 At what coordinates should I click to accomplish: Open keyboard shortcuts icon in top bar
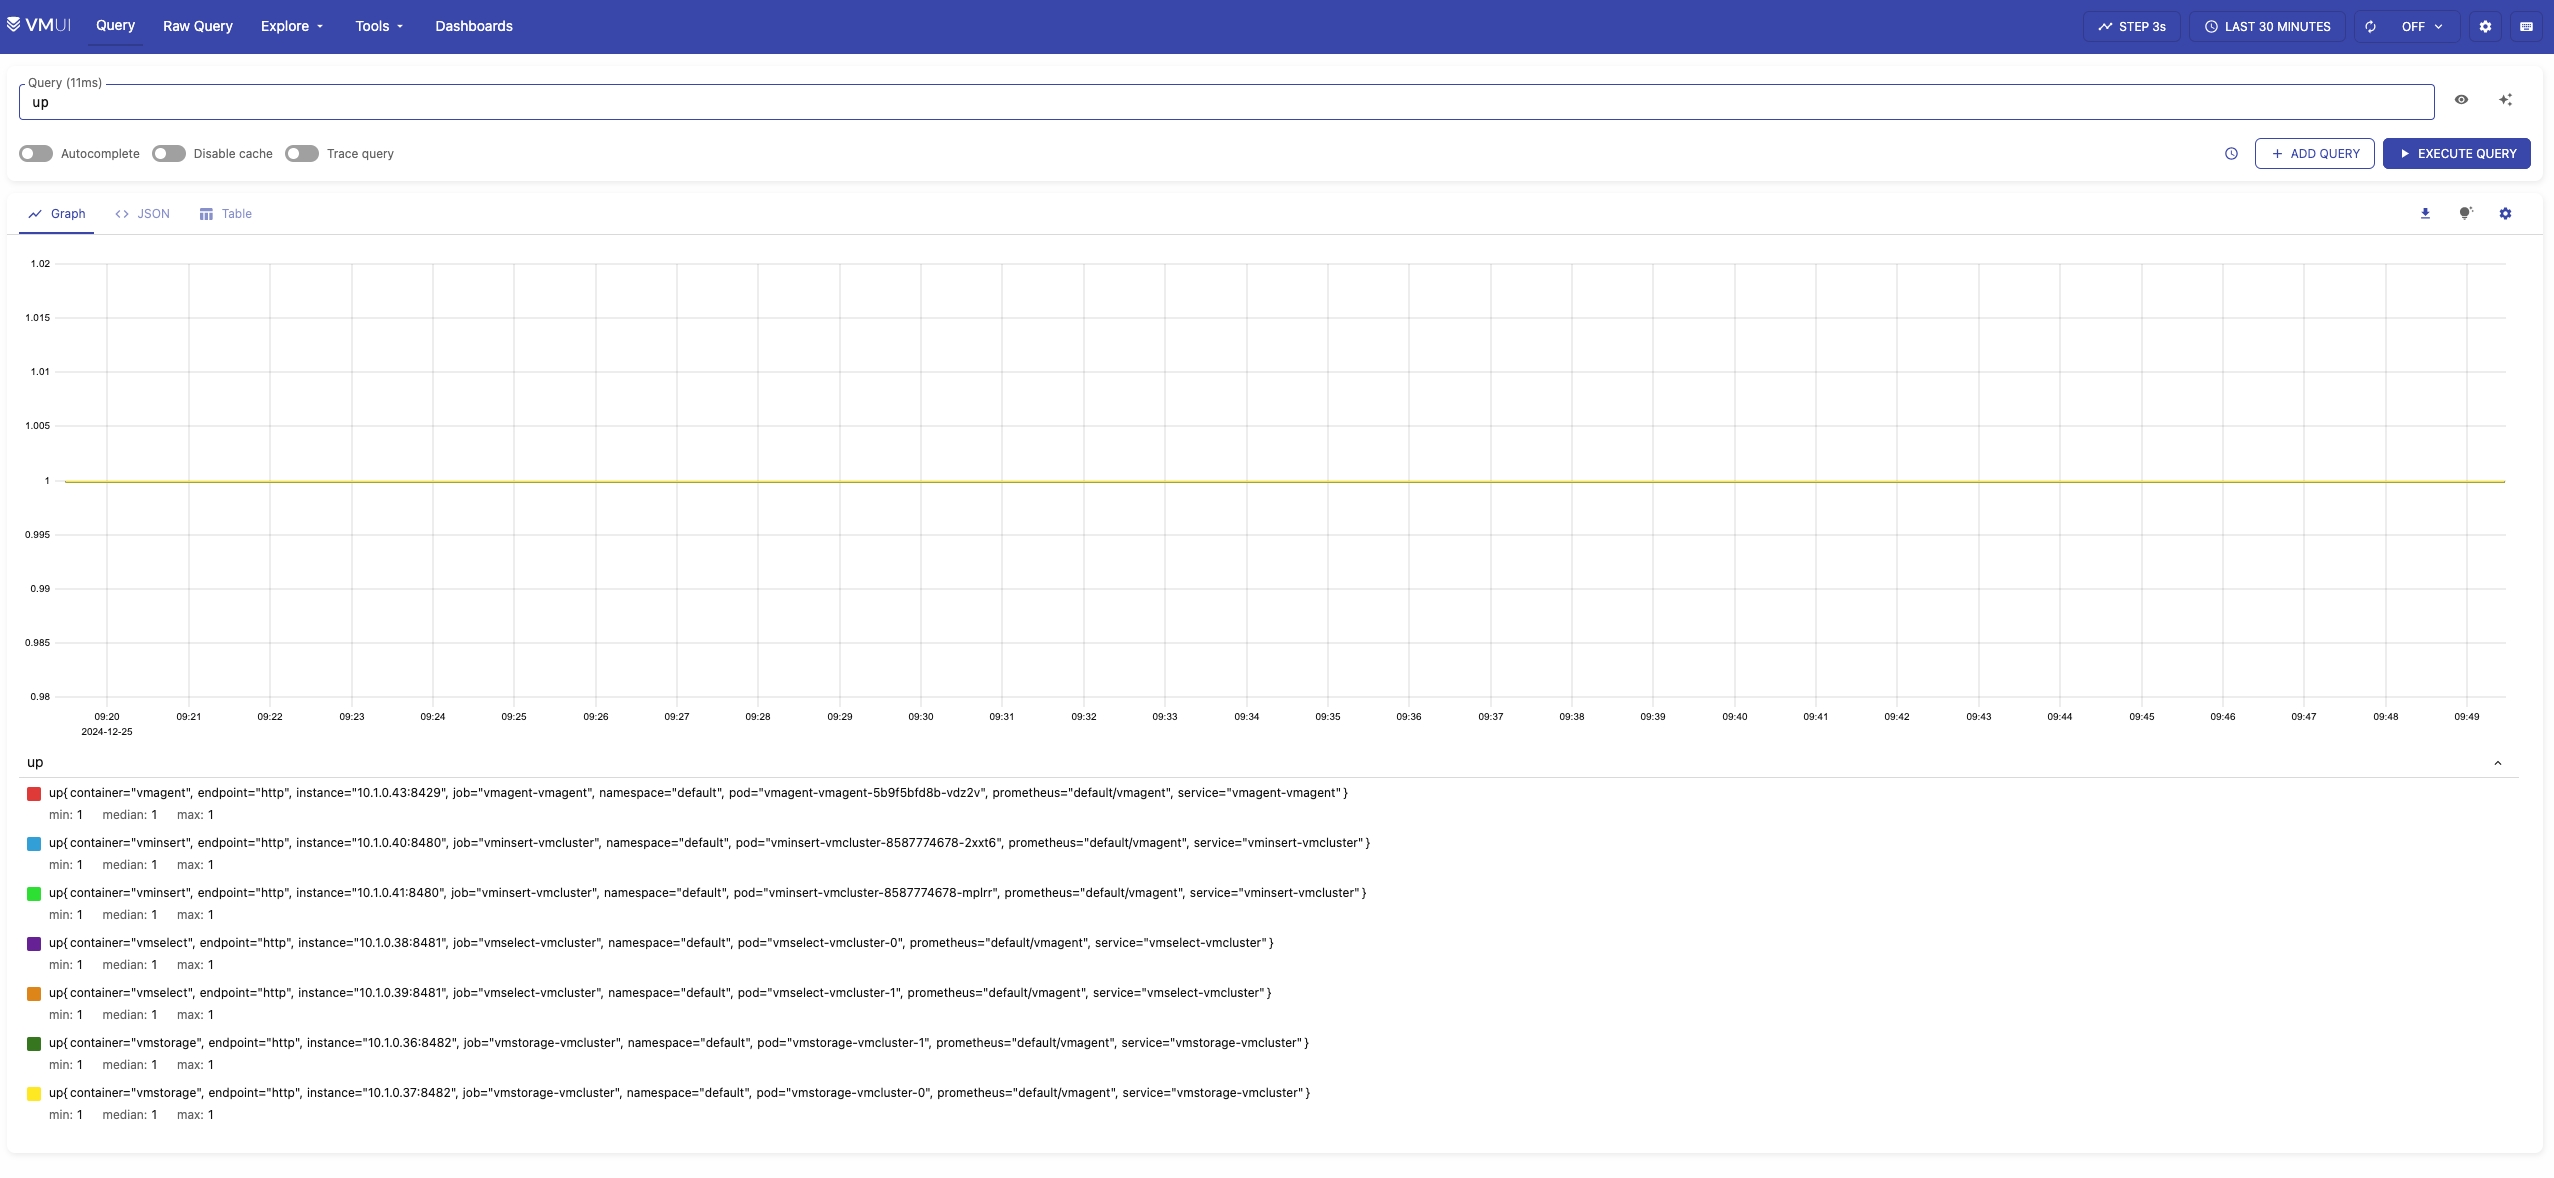(x=2526, y=27)
